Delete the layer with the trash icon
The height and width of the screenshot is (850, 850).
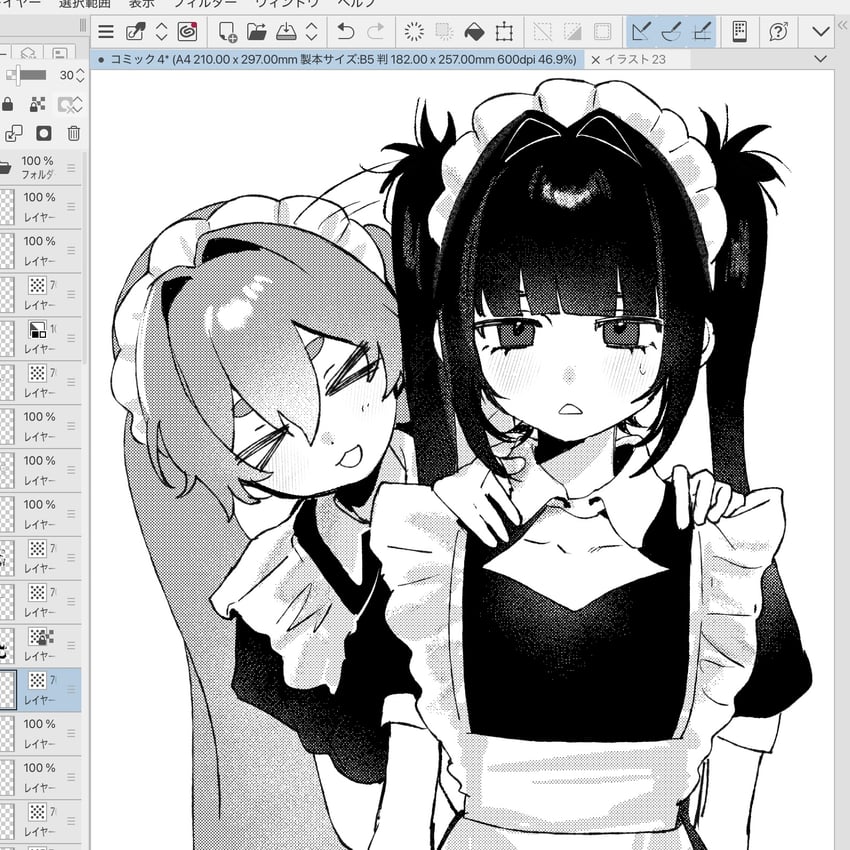pyautogui.click(x=74, y=133)
